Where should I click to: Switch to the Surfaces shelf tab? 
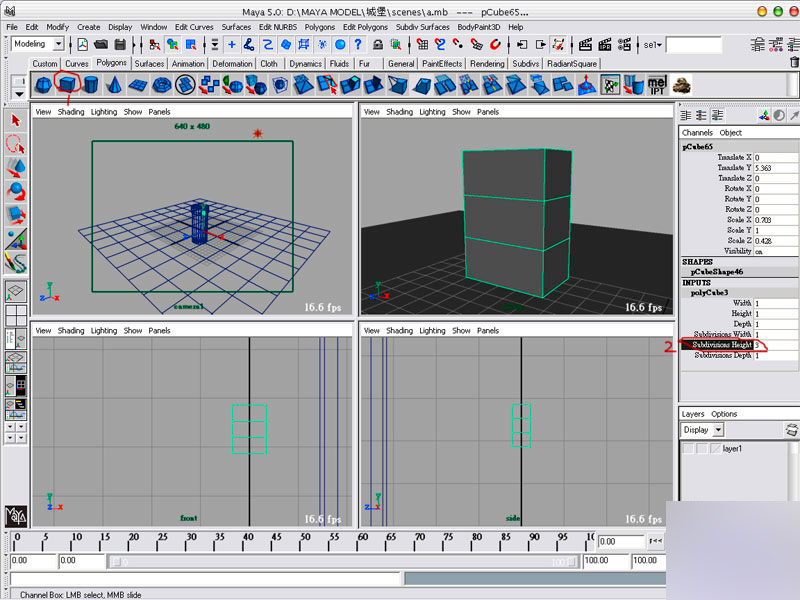click(x=150, y=64)
